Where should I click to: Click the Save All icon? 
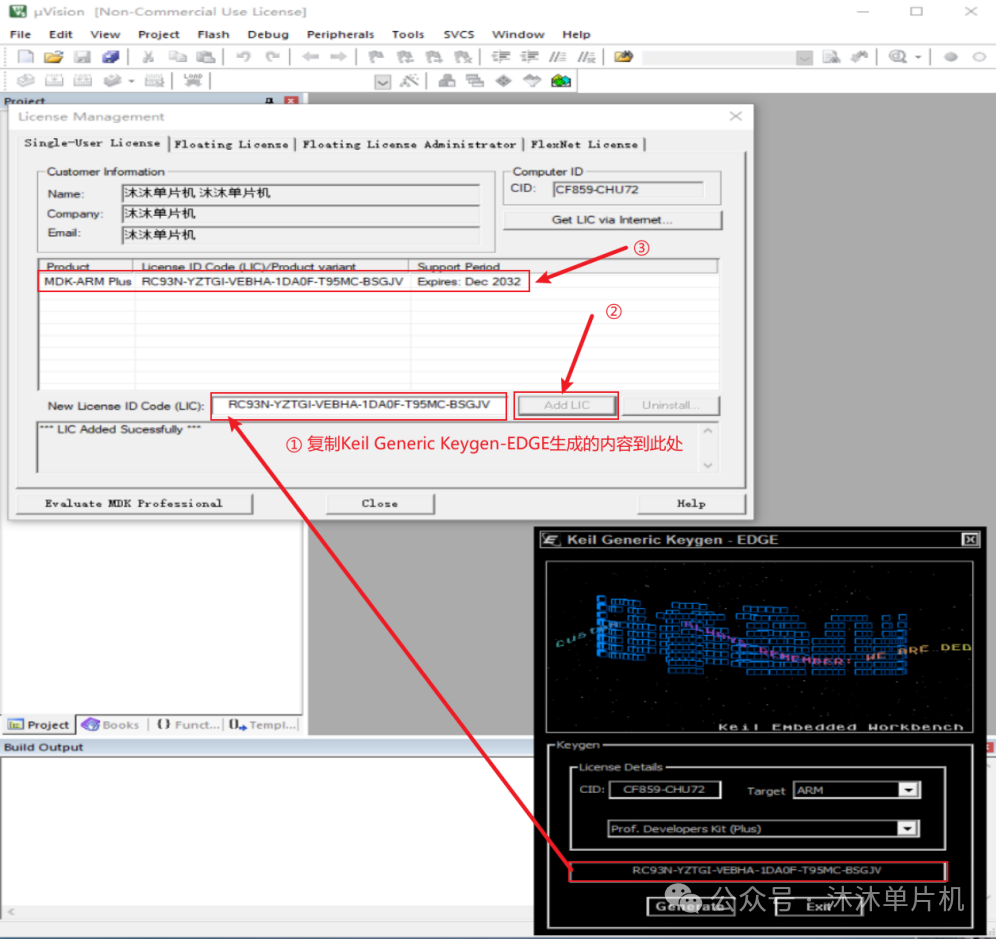[x=111, y=57]
